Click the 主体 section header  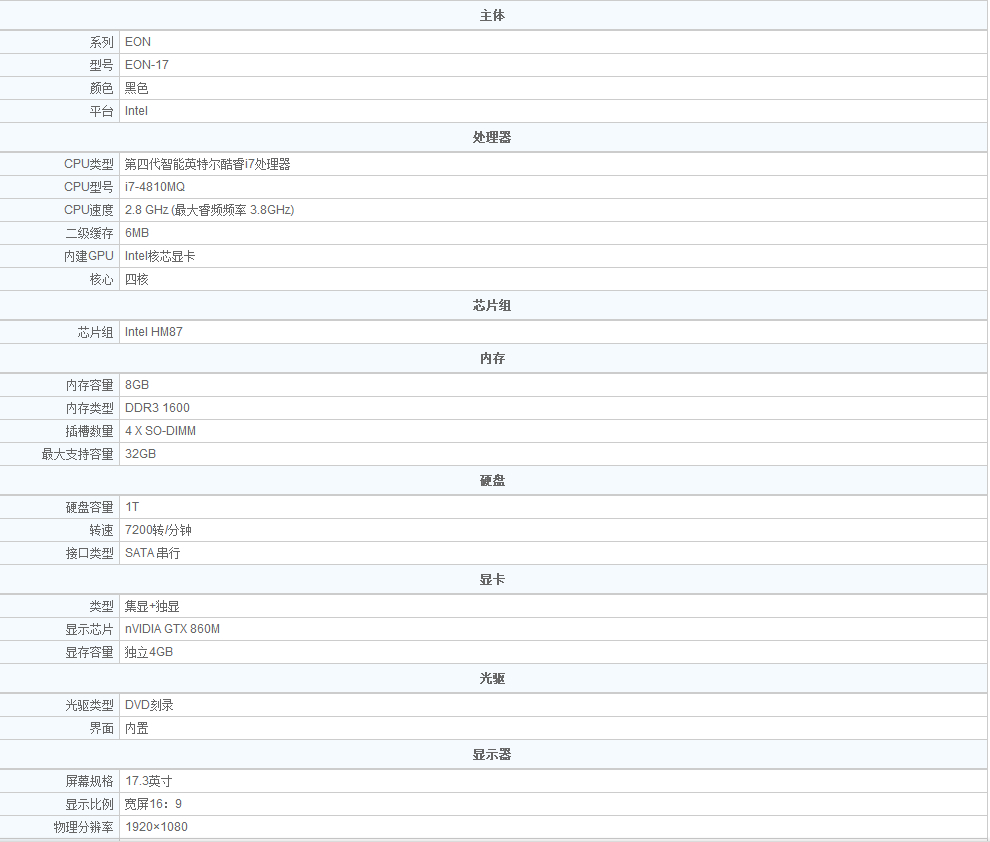point(492,16)
